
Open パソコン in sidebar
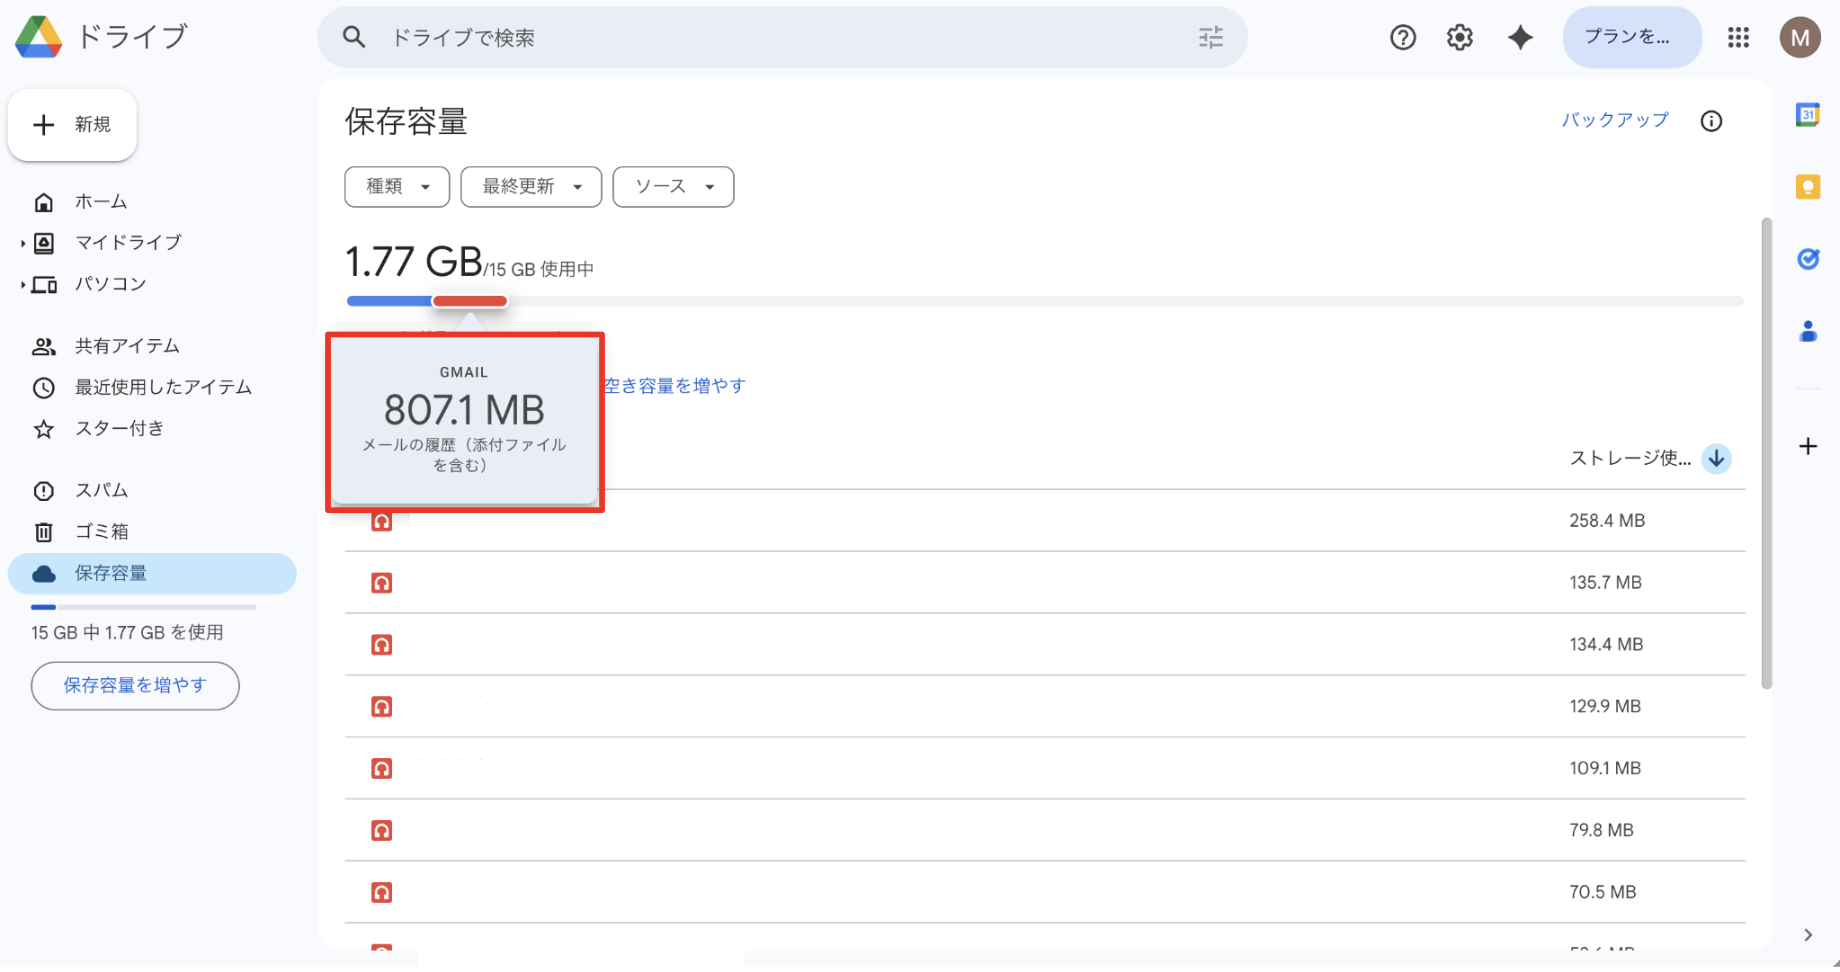click(x=110, y=285)
